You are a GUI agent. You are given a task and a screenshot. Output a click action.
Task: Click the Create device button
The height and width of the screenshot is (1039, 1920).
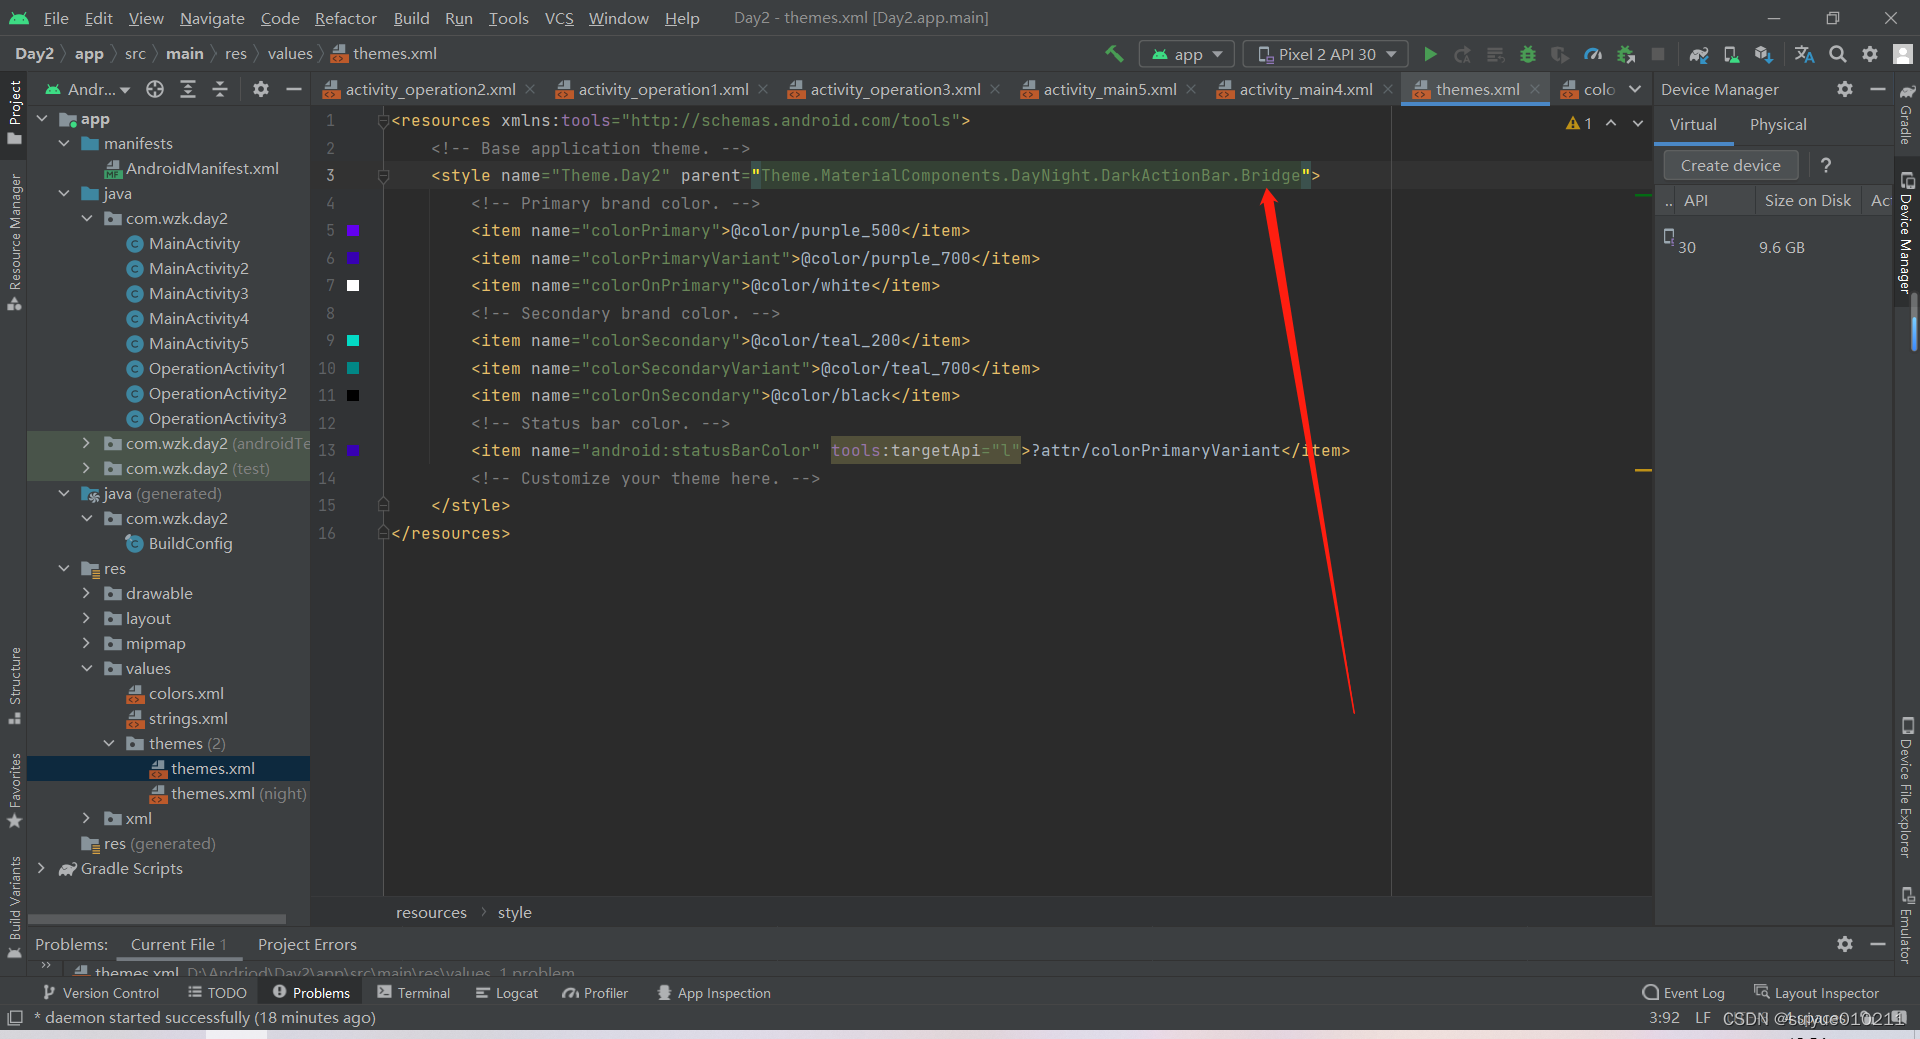pyautogui.click(x=1729, y=165)
